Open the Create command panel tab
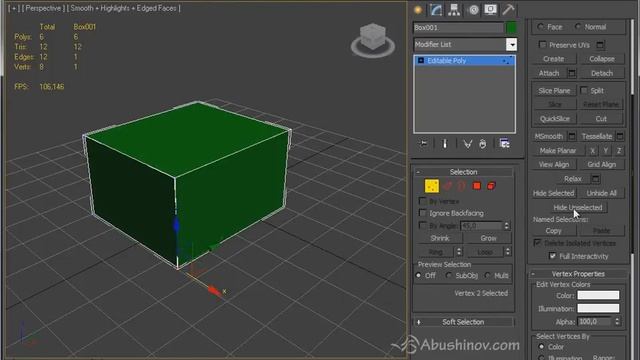The height and width of the screenshot is (360, 640). (x=418, y=9)
